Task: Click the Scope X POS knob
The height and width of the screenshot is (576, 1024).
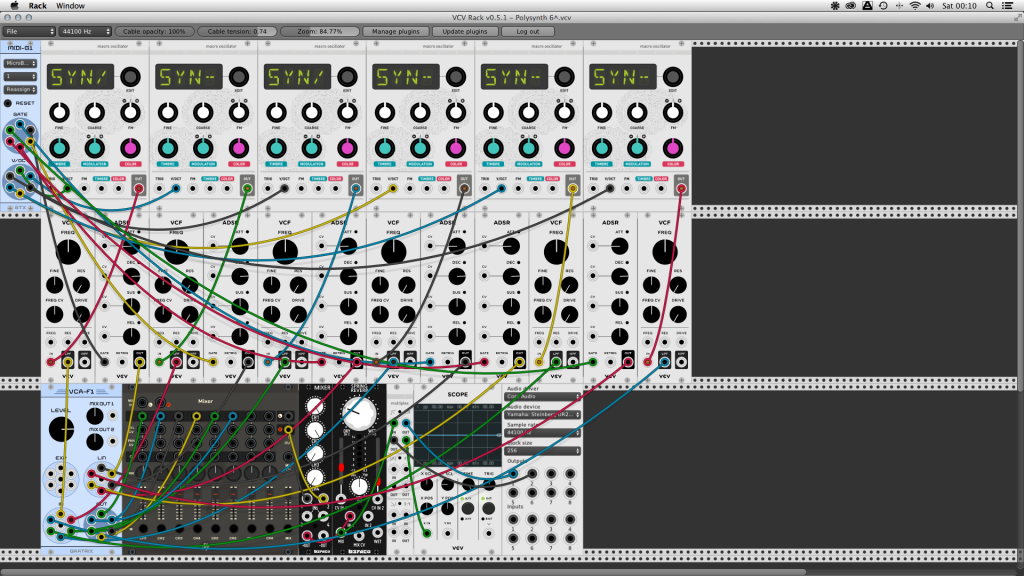Action: pyautogui.click(x=426, y=509)
